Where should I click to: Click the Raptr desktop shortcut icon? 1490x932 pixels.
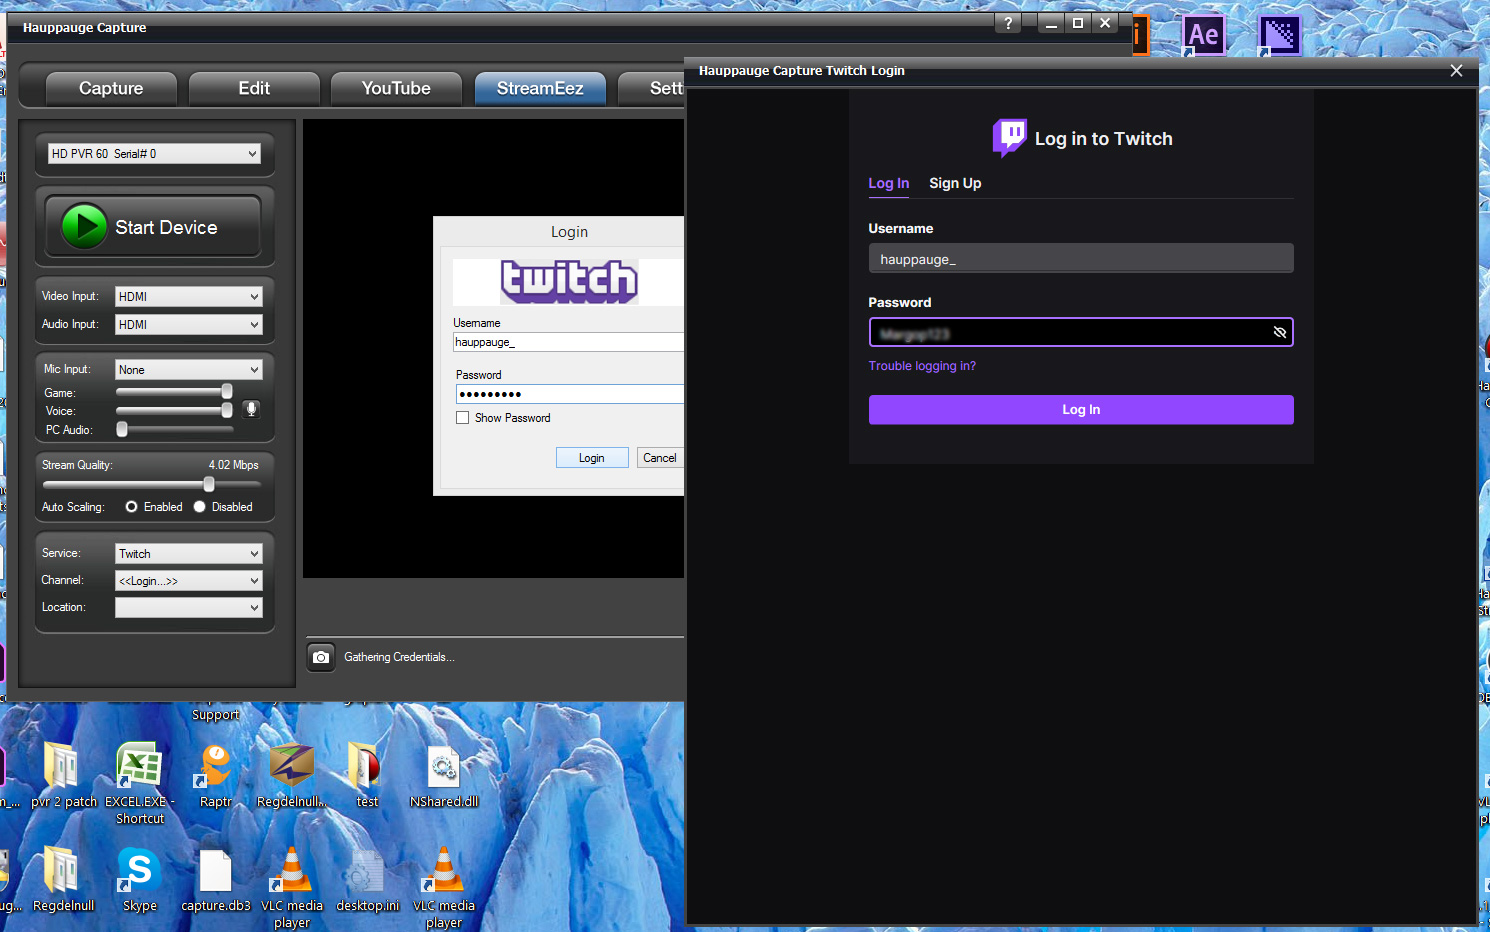click(x=216, y=768)
